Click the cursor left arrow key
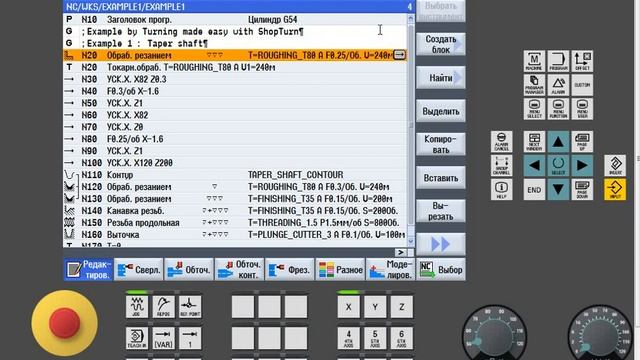640x360 pixels. (x=534, y=166)
